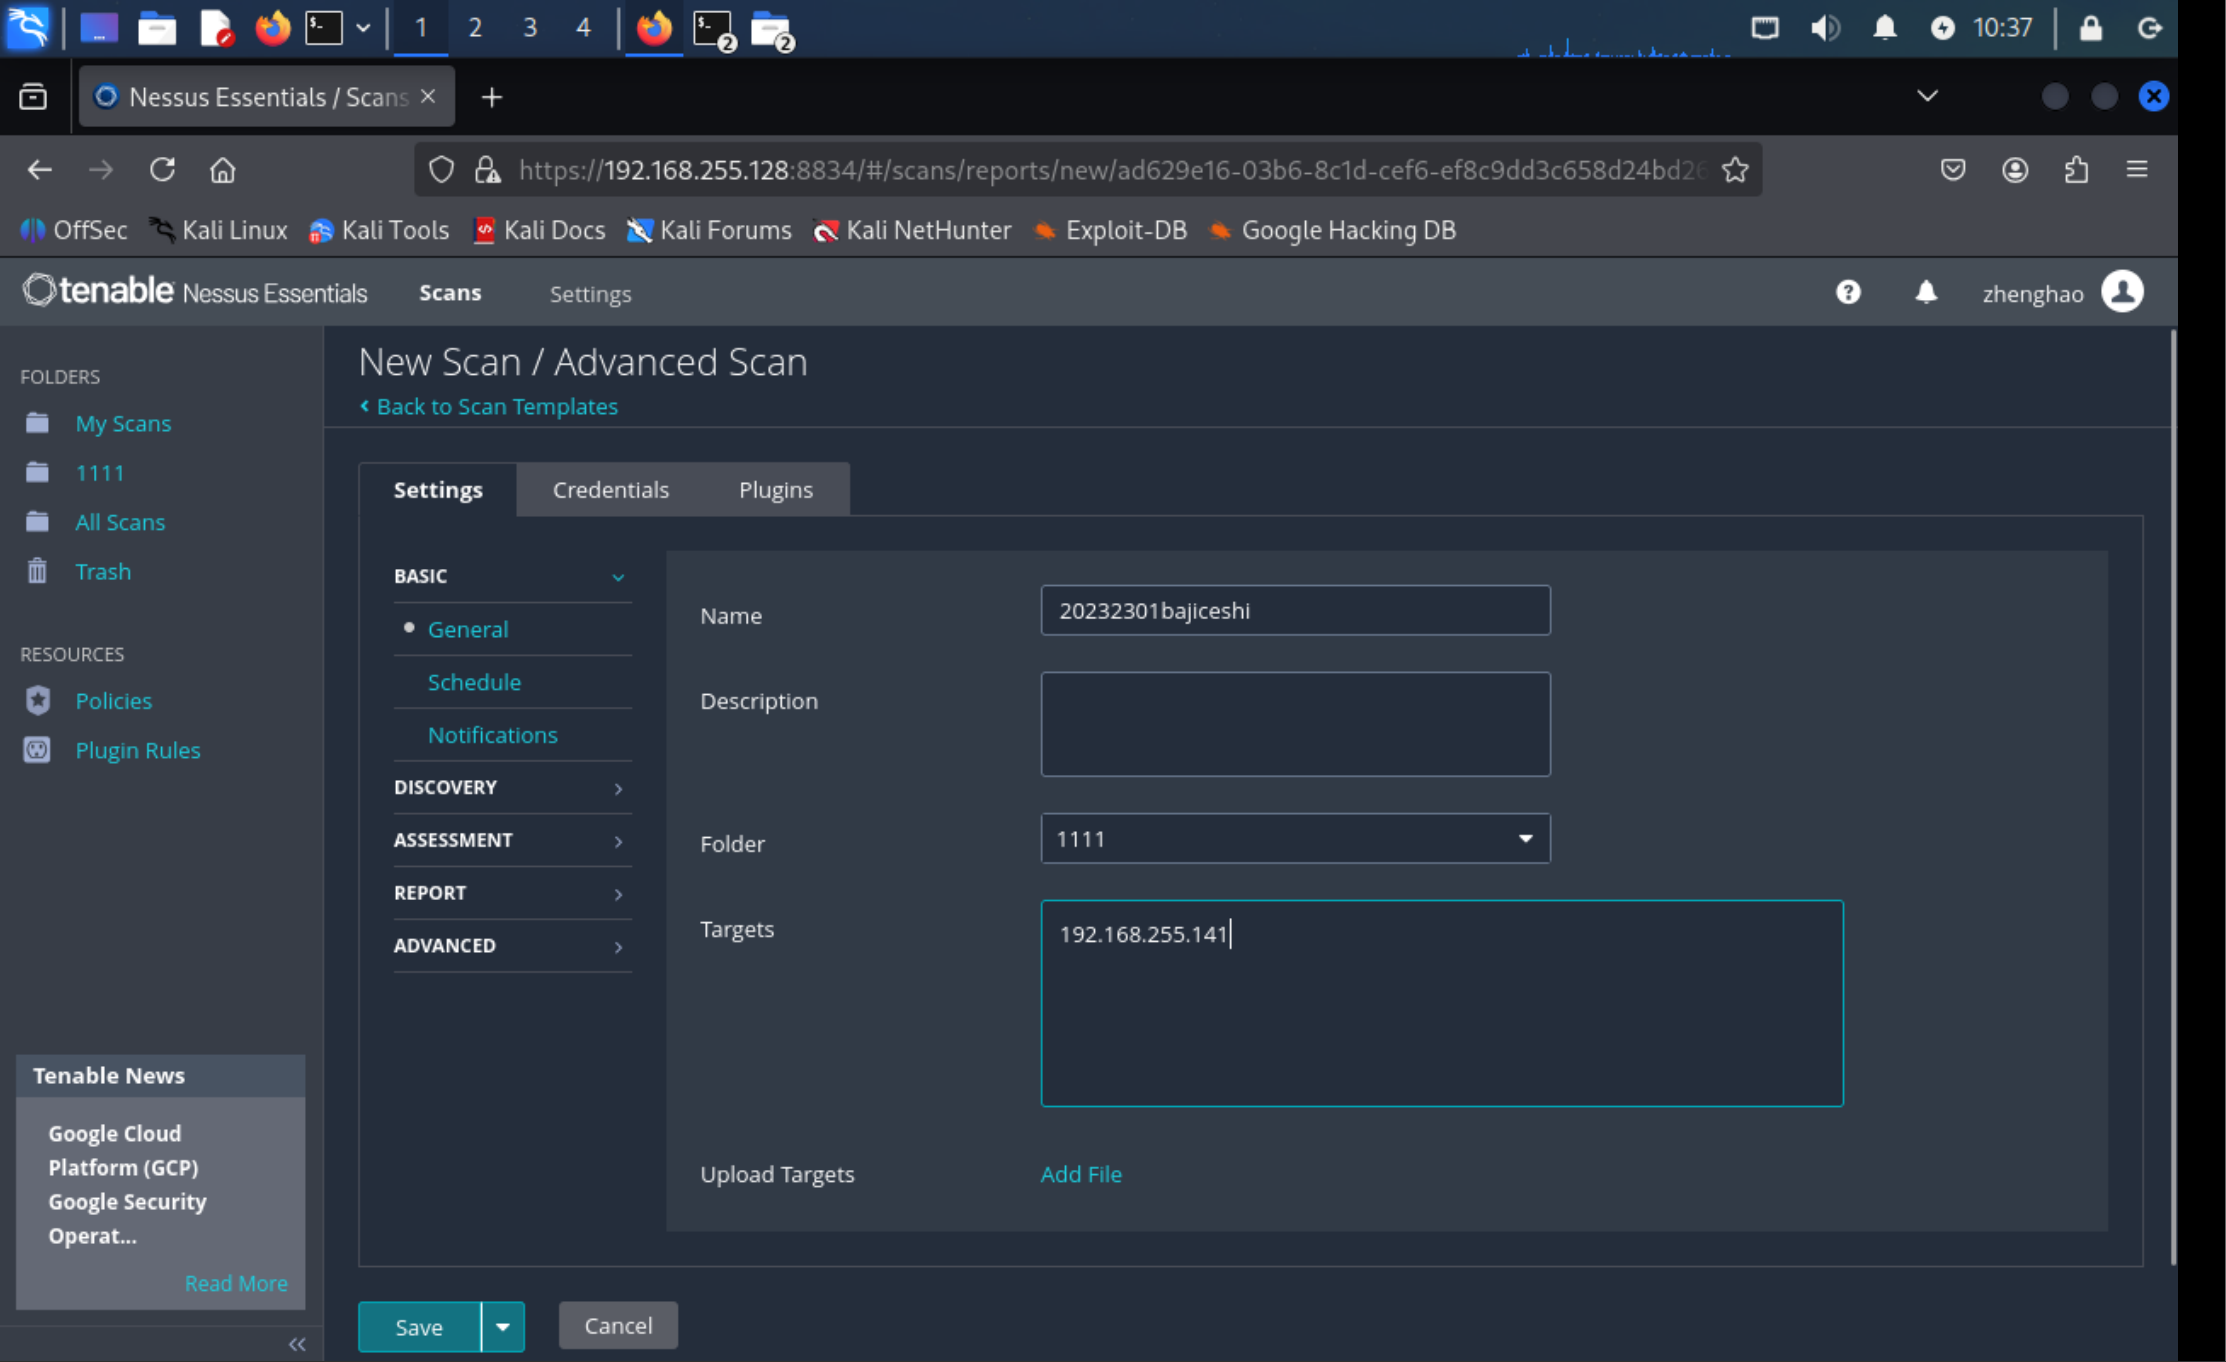Open the zhenghao user account avatar
The width and height of the screenshot is (2226, 1362).
(x=2122, y=292)
